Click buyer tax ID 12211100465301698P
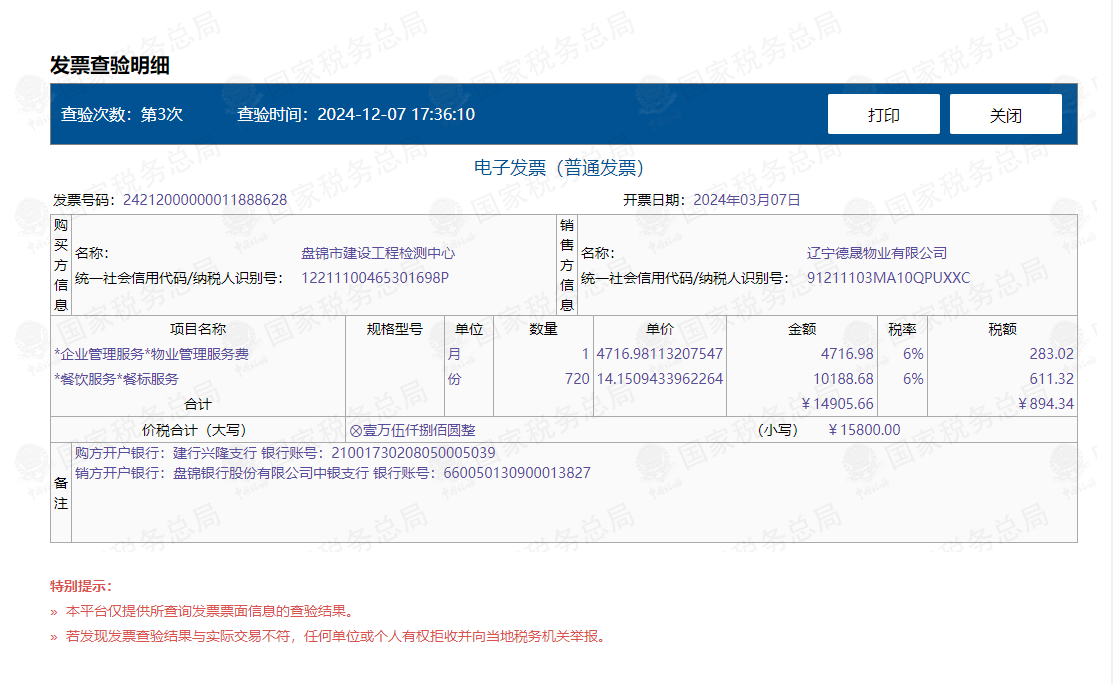 pyautogui.click(x=375, y=278)
